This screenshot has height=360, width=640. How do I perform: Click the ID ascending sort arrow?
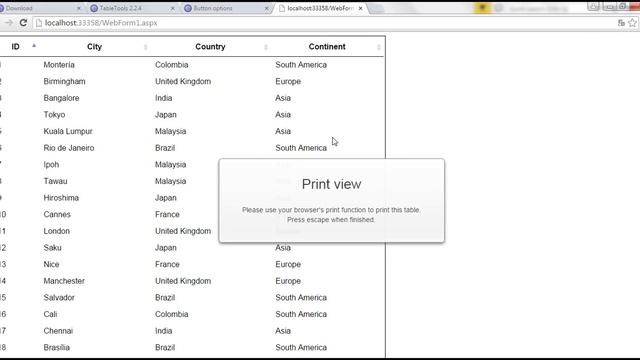click(x=34, y=46)
